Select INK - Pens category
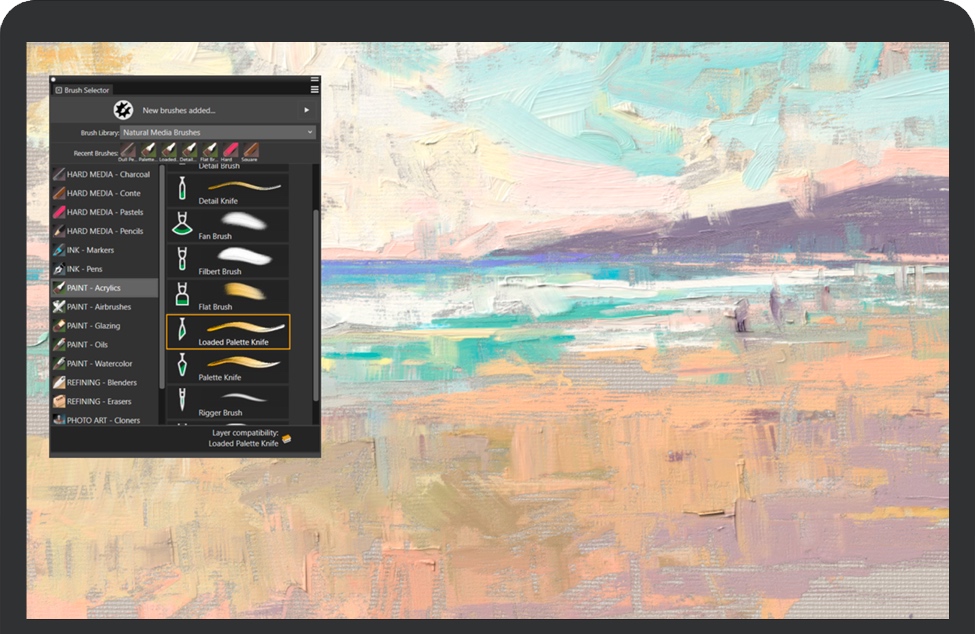Image resolution: width=975 pixels, height=634 pixels. pos(104,269)
